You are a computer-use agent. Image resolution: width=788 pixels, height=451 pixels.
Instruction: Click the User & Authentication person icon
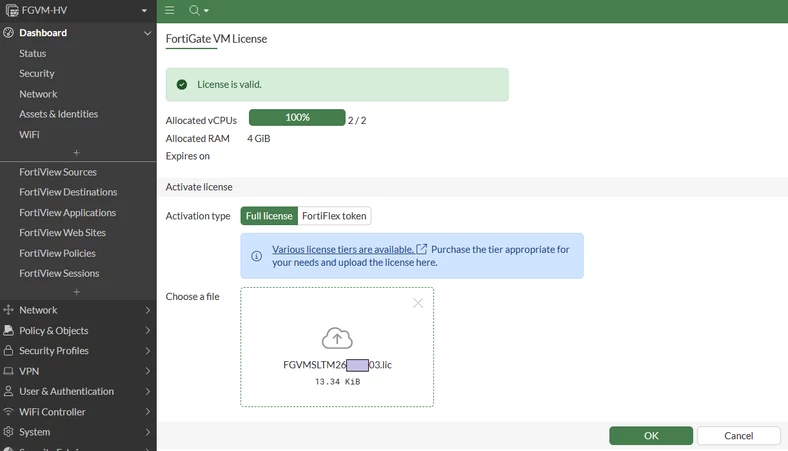pos(9,391)
